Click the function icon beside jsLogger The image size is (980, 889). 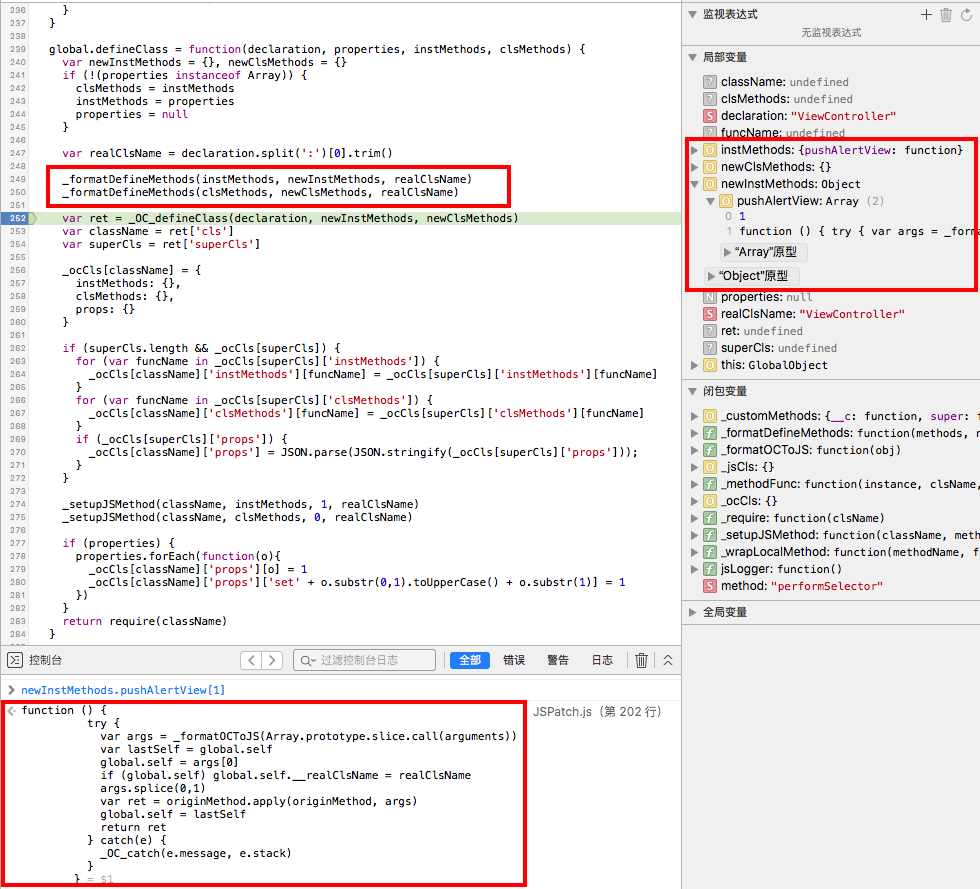pos(709,569)
